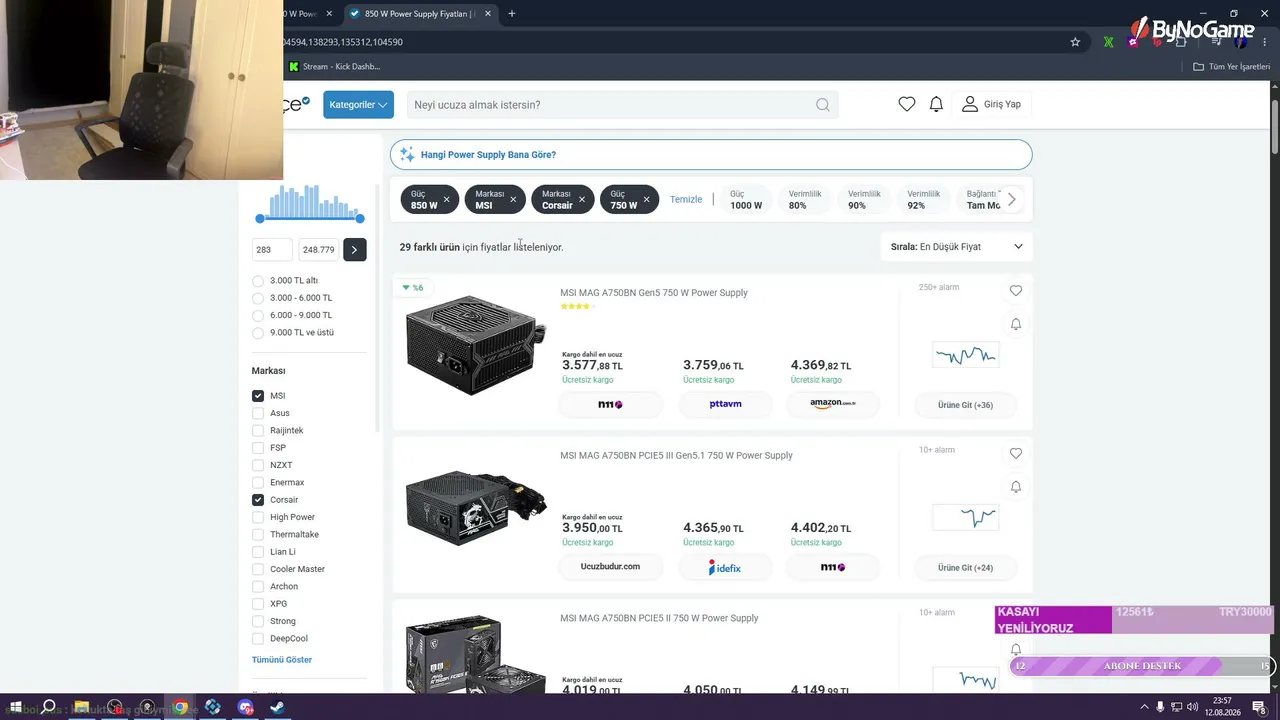This screenshot has width=1280, height=720.
Task: Click the minimum price input showing 283
Action: pos(272,250)
